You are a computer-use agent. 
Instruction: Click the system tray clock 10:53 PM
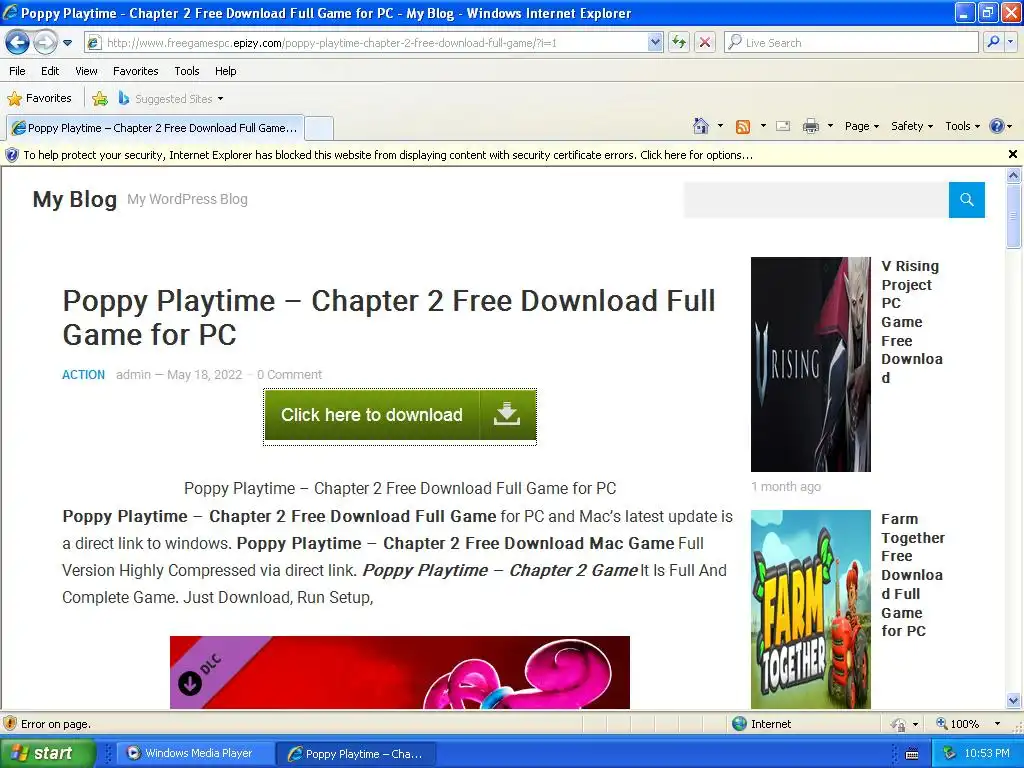987,754
